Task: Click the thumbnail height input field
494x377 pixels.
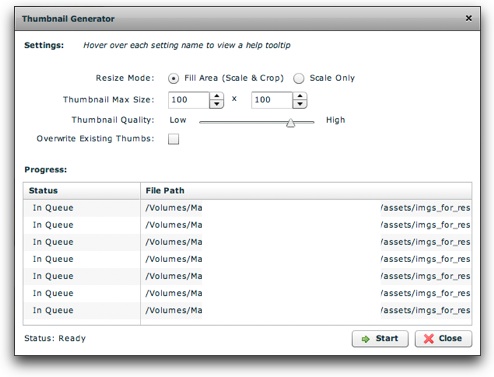Action: click(272, 100)
